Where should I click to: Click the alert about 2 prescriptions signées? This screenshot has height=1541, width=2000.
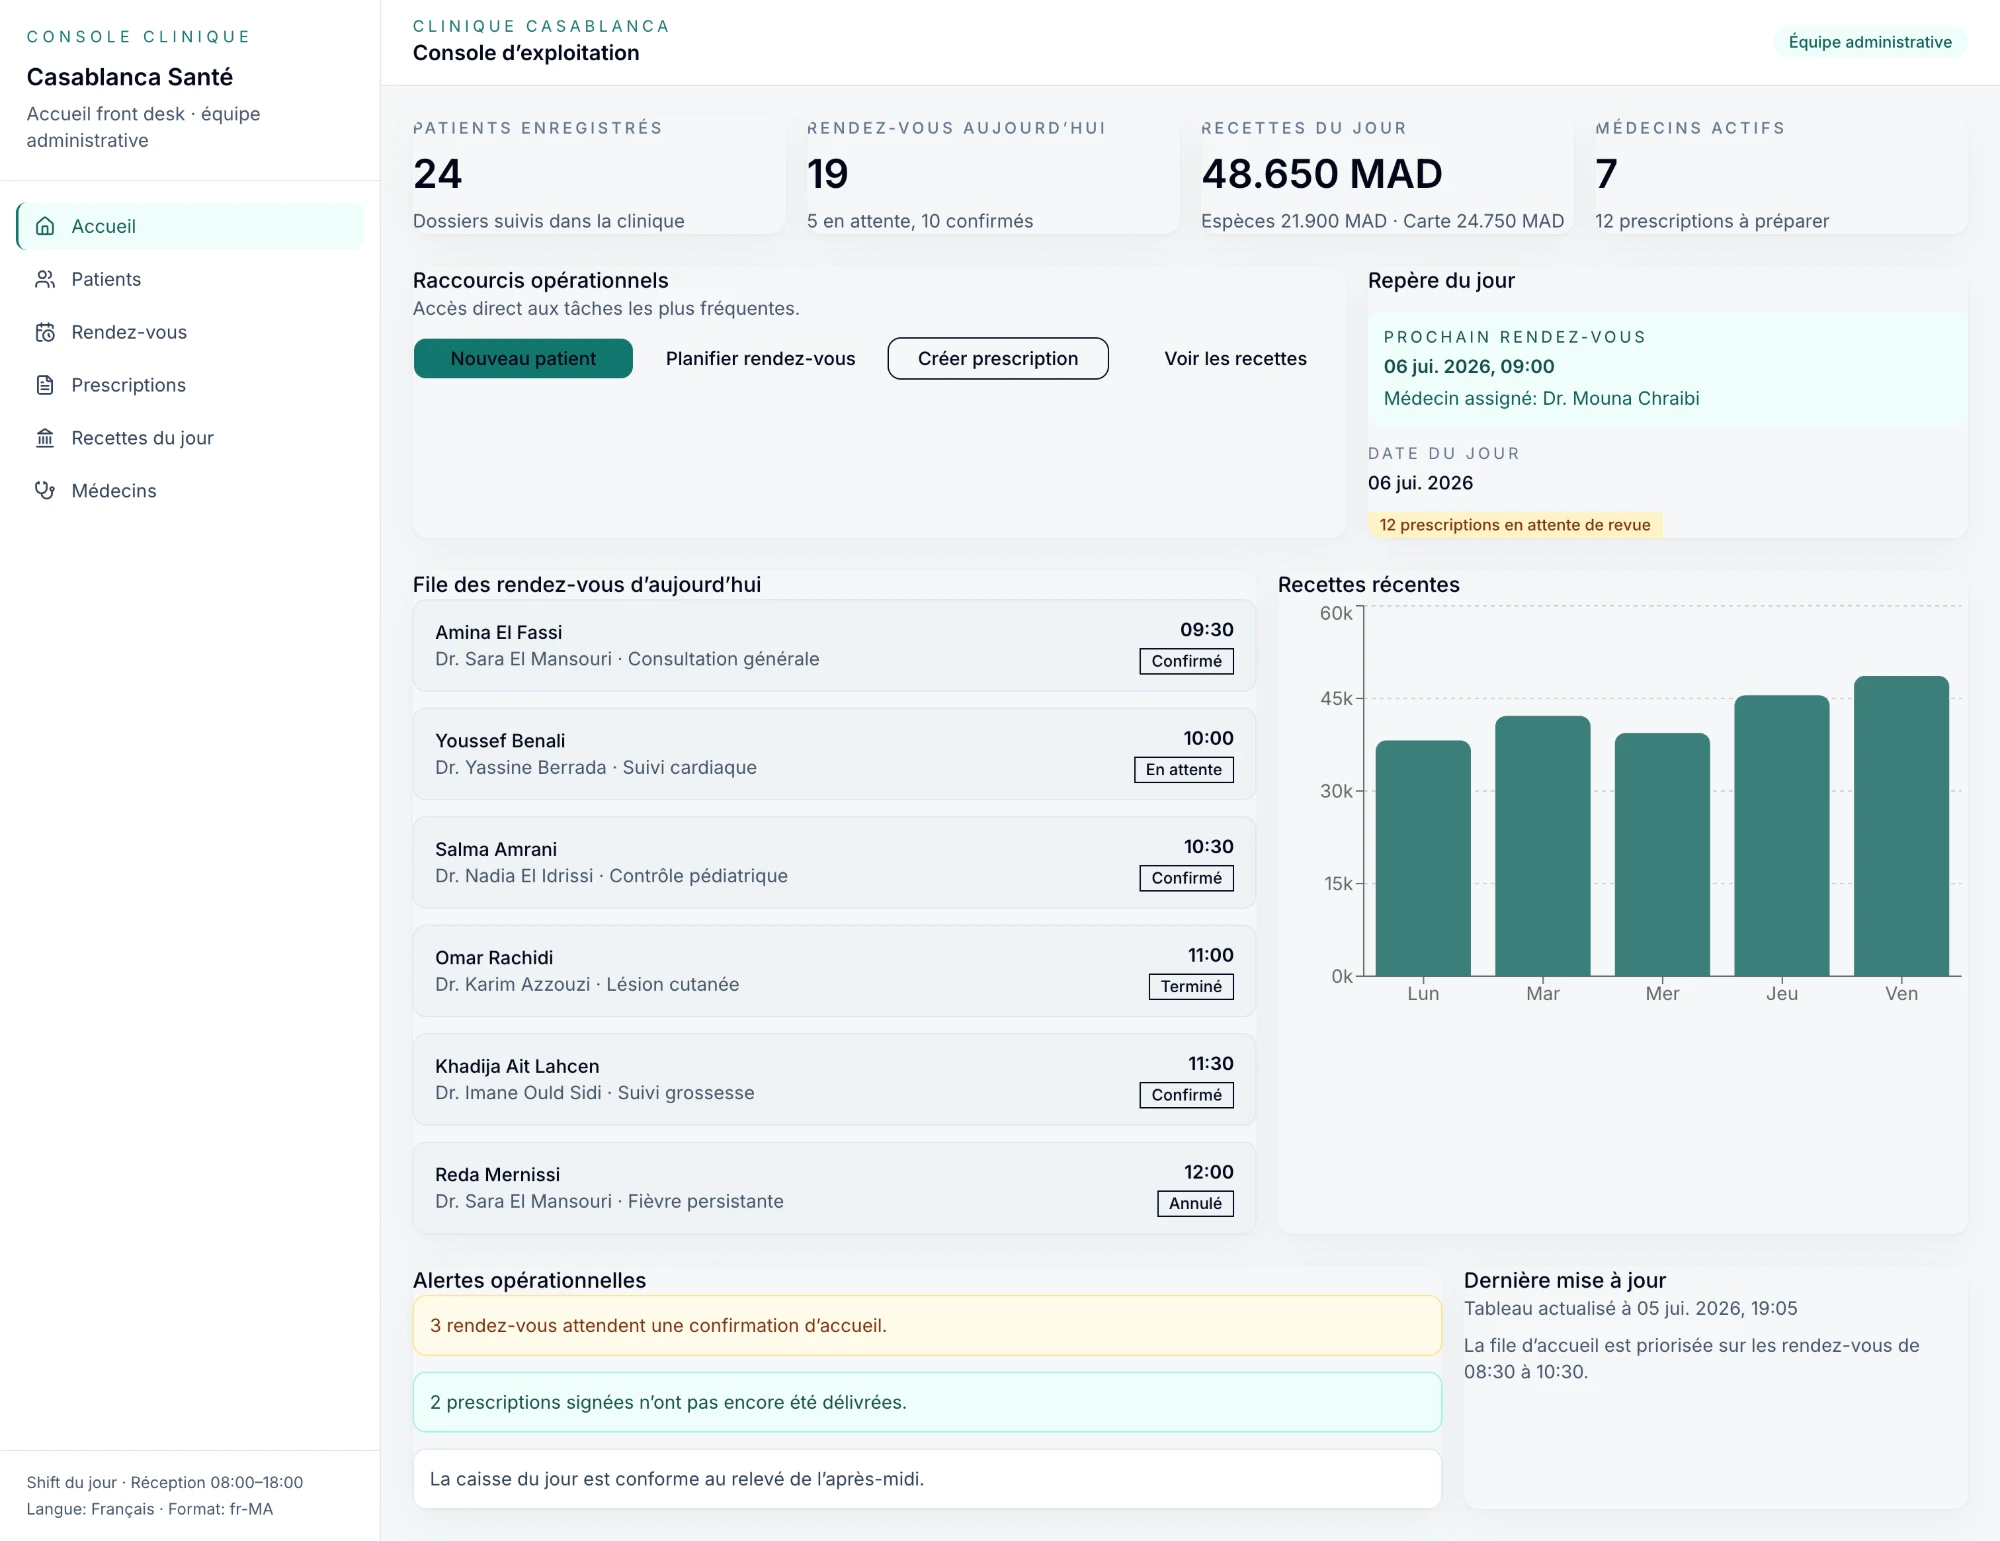927,1402
